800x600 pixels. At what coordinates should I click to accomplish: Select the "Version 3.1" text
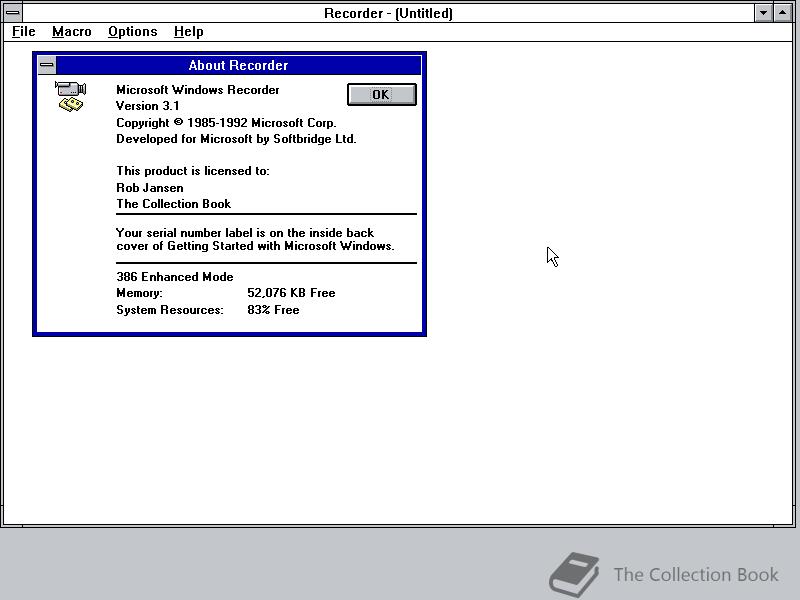click(x=147, y=106)
